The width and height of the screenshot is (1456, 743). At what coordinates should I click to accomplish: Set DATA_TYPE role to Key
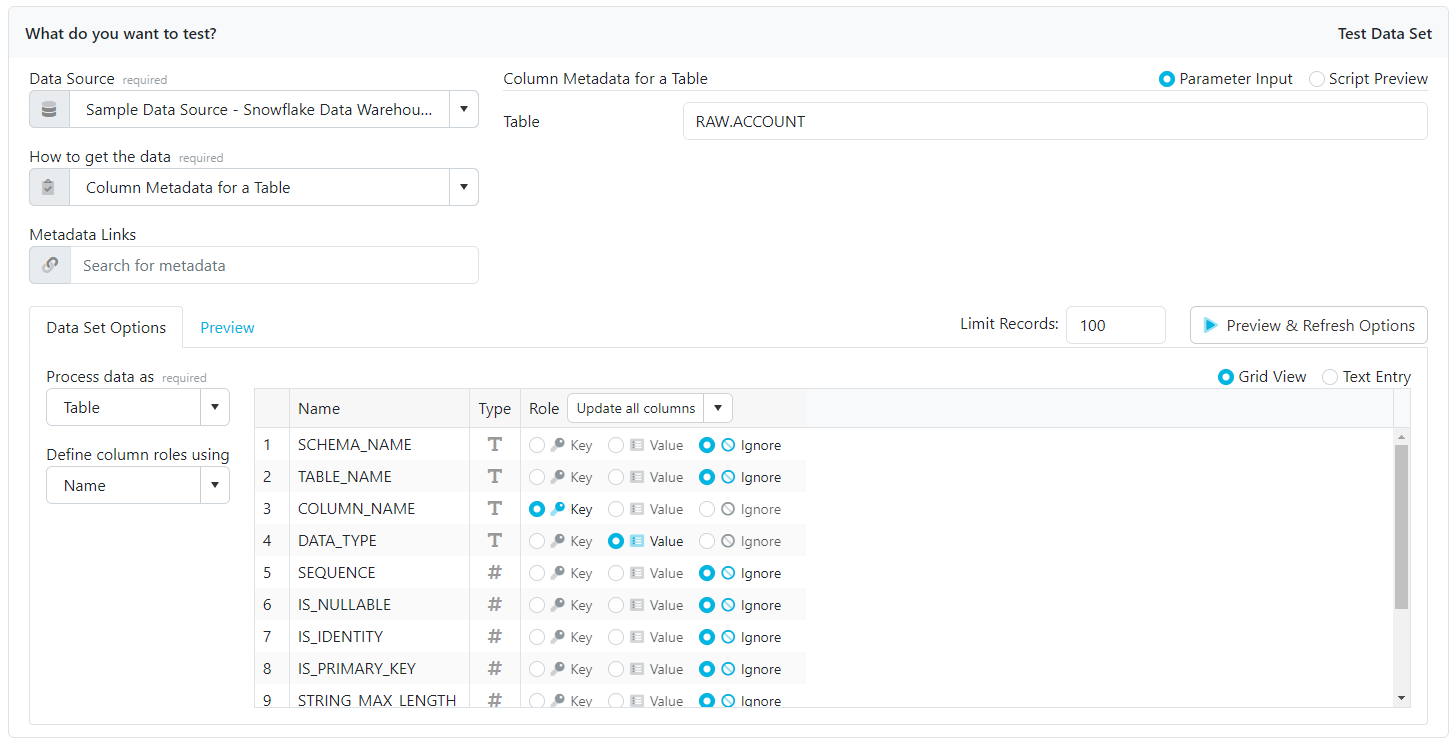(x=537, y=541)
